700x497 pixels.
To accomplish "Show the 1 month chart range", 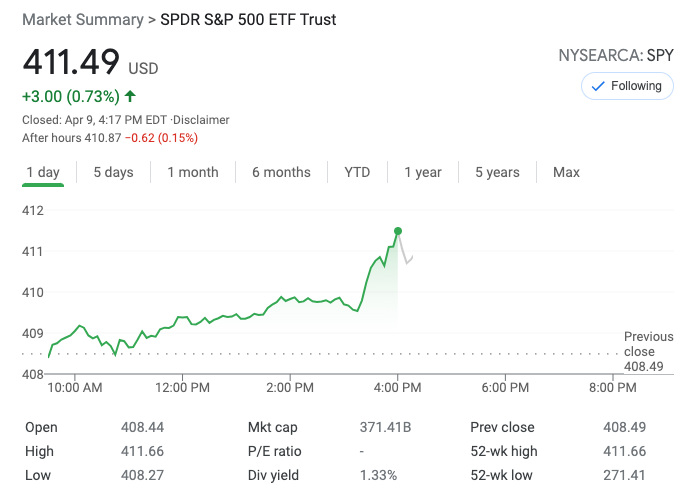I will pos(193,172).
